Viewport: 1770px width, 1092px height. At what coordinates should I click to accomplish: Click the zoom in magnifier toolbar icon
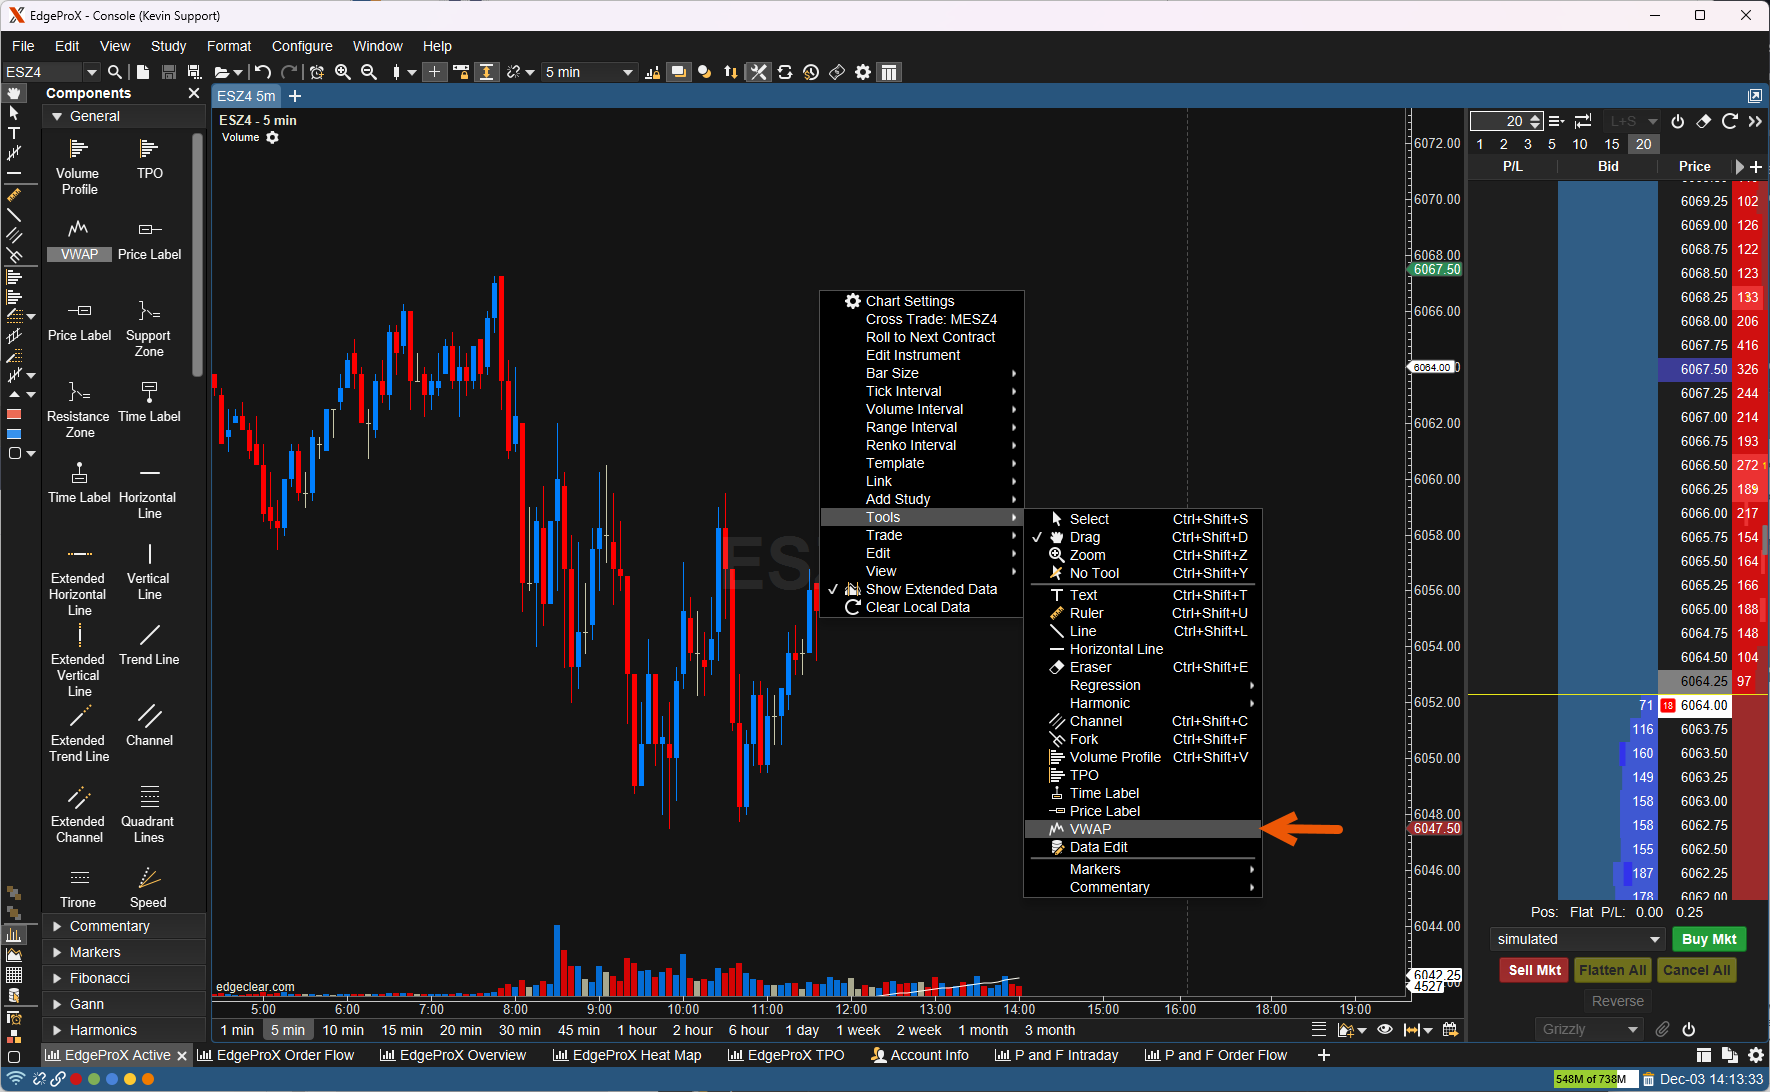pos(343,72)
